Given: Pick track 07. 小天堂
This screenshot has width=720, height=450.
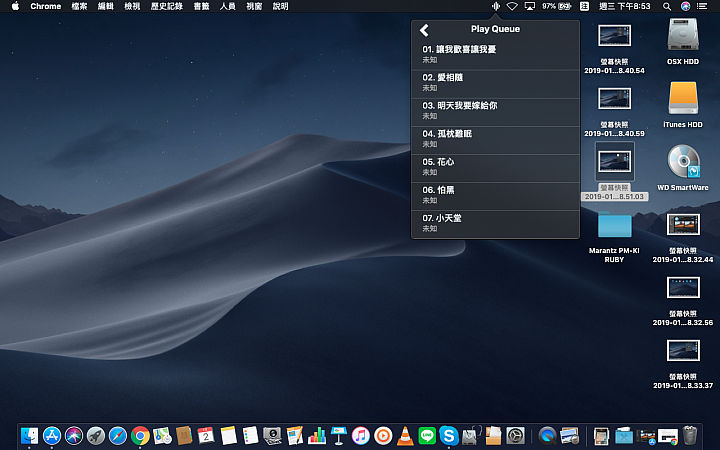Looking at the screenshot, I should click(x=495, y=224).
